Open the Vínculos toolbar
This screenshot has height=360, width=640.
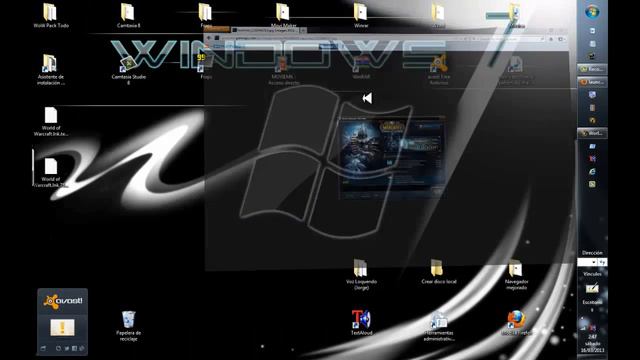592,274
